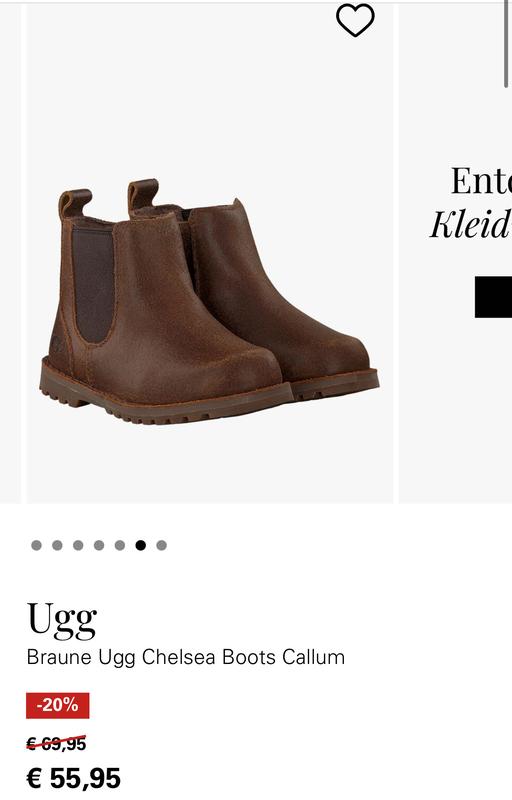This screenshot has height=800, width=512.
Task: Select the first image carousel dot
Action: tap(36, 545)
